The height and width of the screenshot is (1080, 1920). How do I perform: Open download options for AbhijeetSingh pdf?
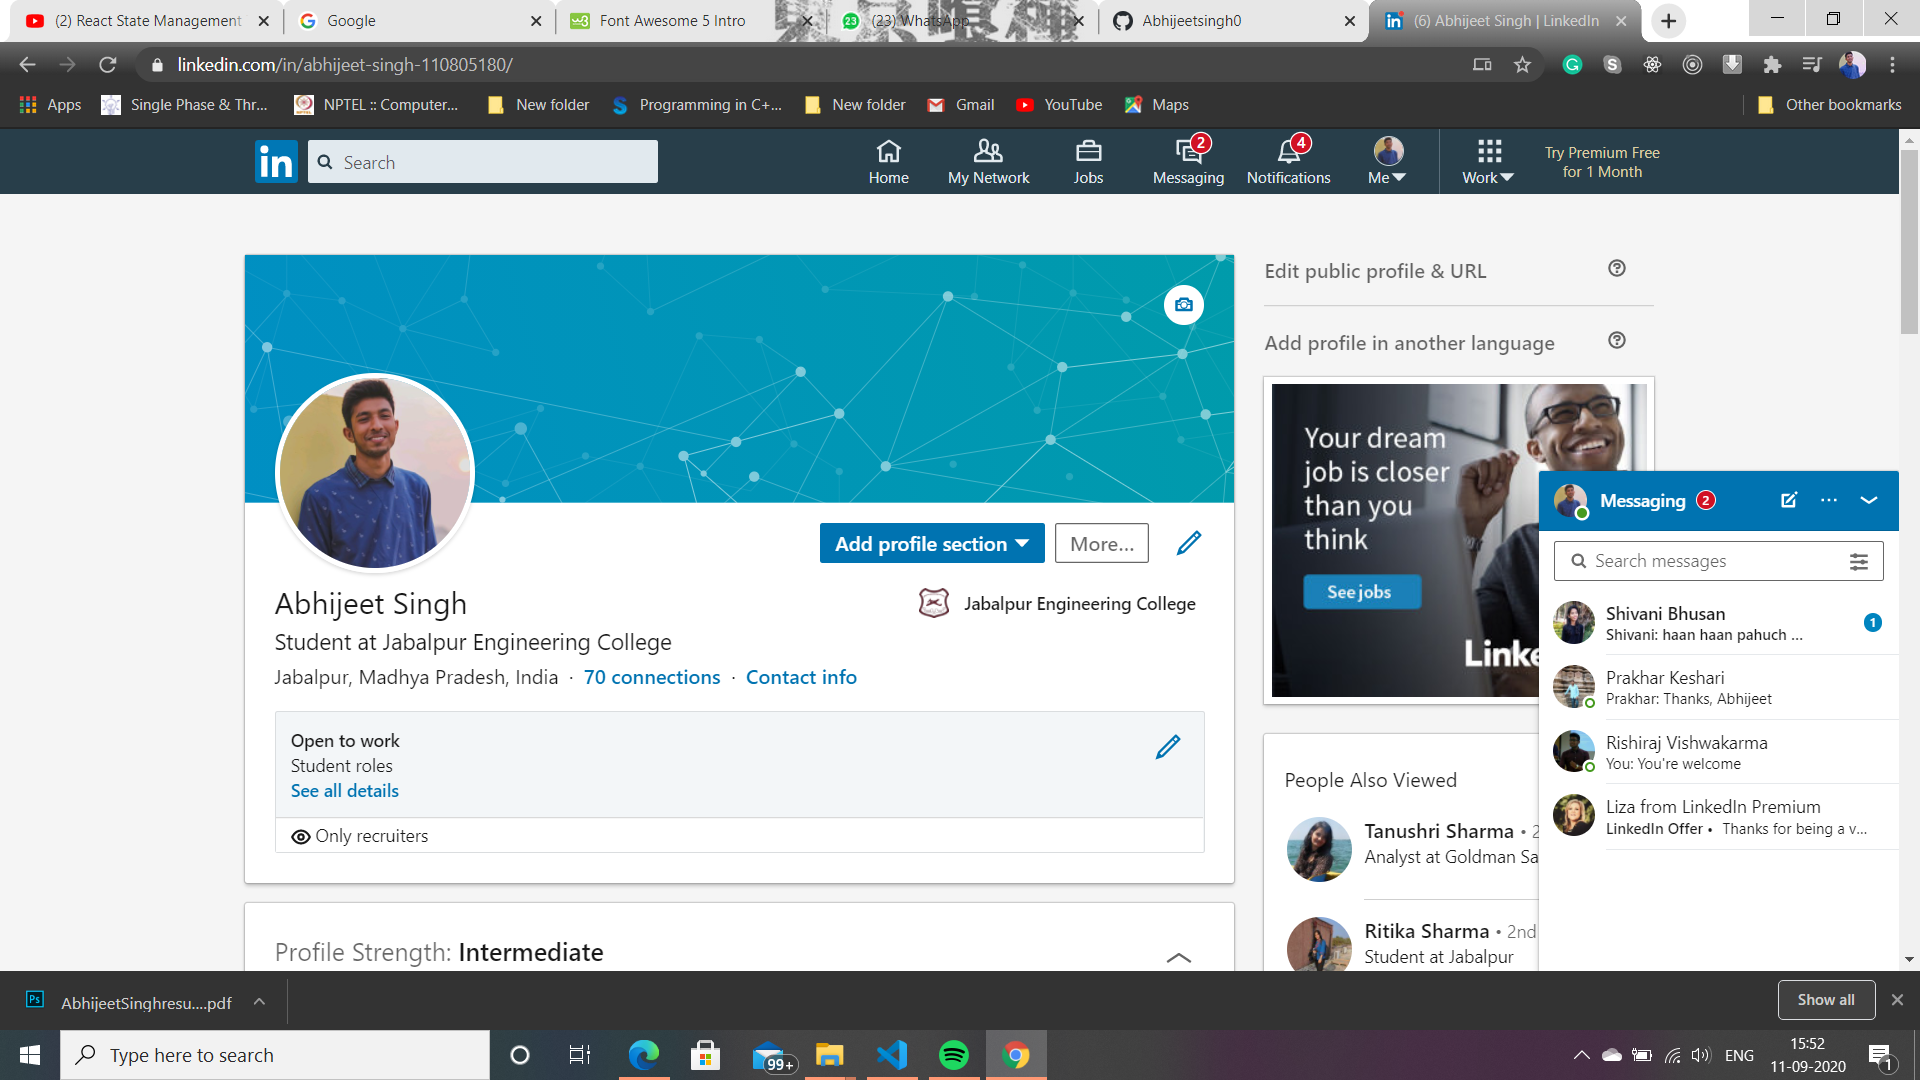coord(259,1001)
